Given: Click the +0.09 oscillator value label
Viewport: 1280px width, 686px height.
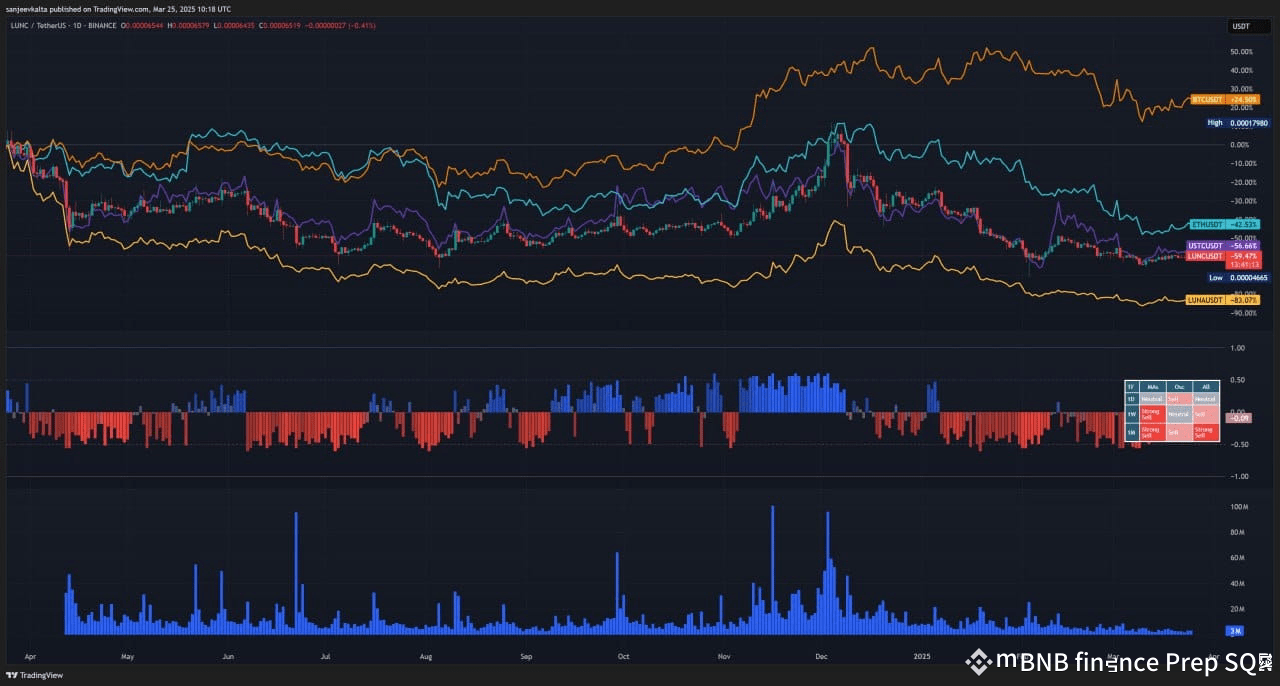Looking at the screenshot, I should [x=1237, y=417].
